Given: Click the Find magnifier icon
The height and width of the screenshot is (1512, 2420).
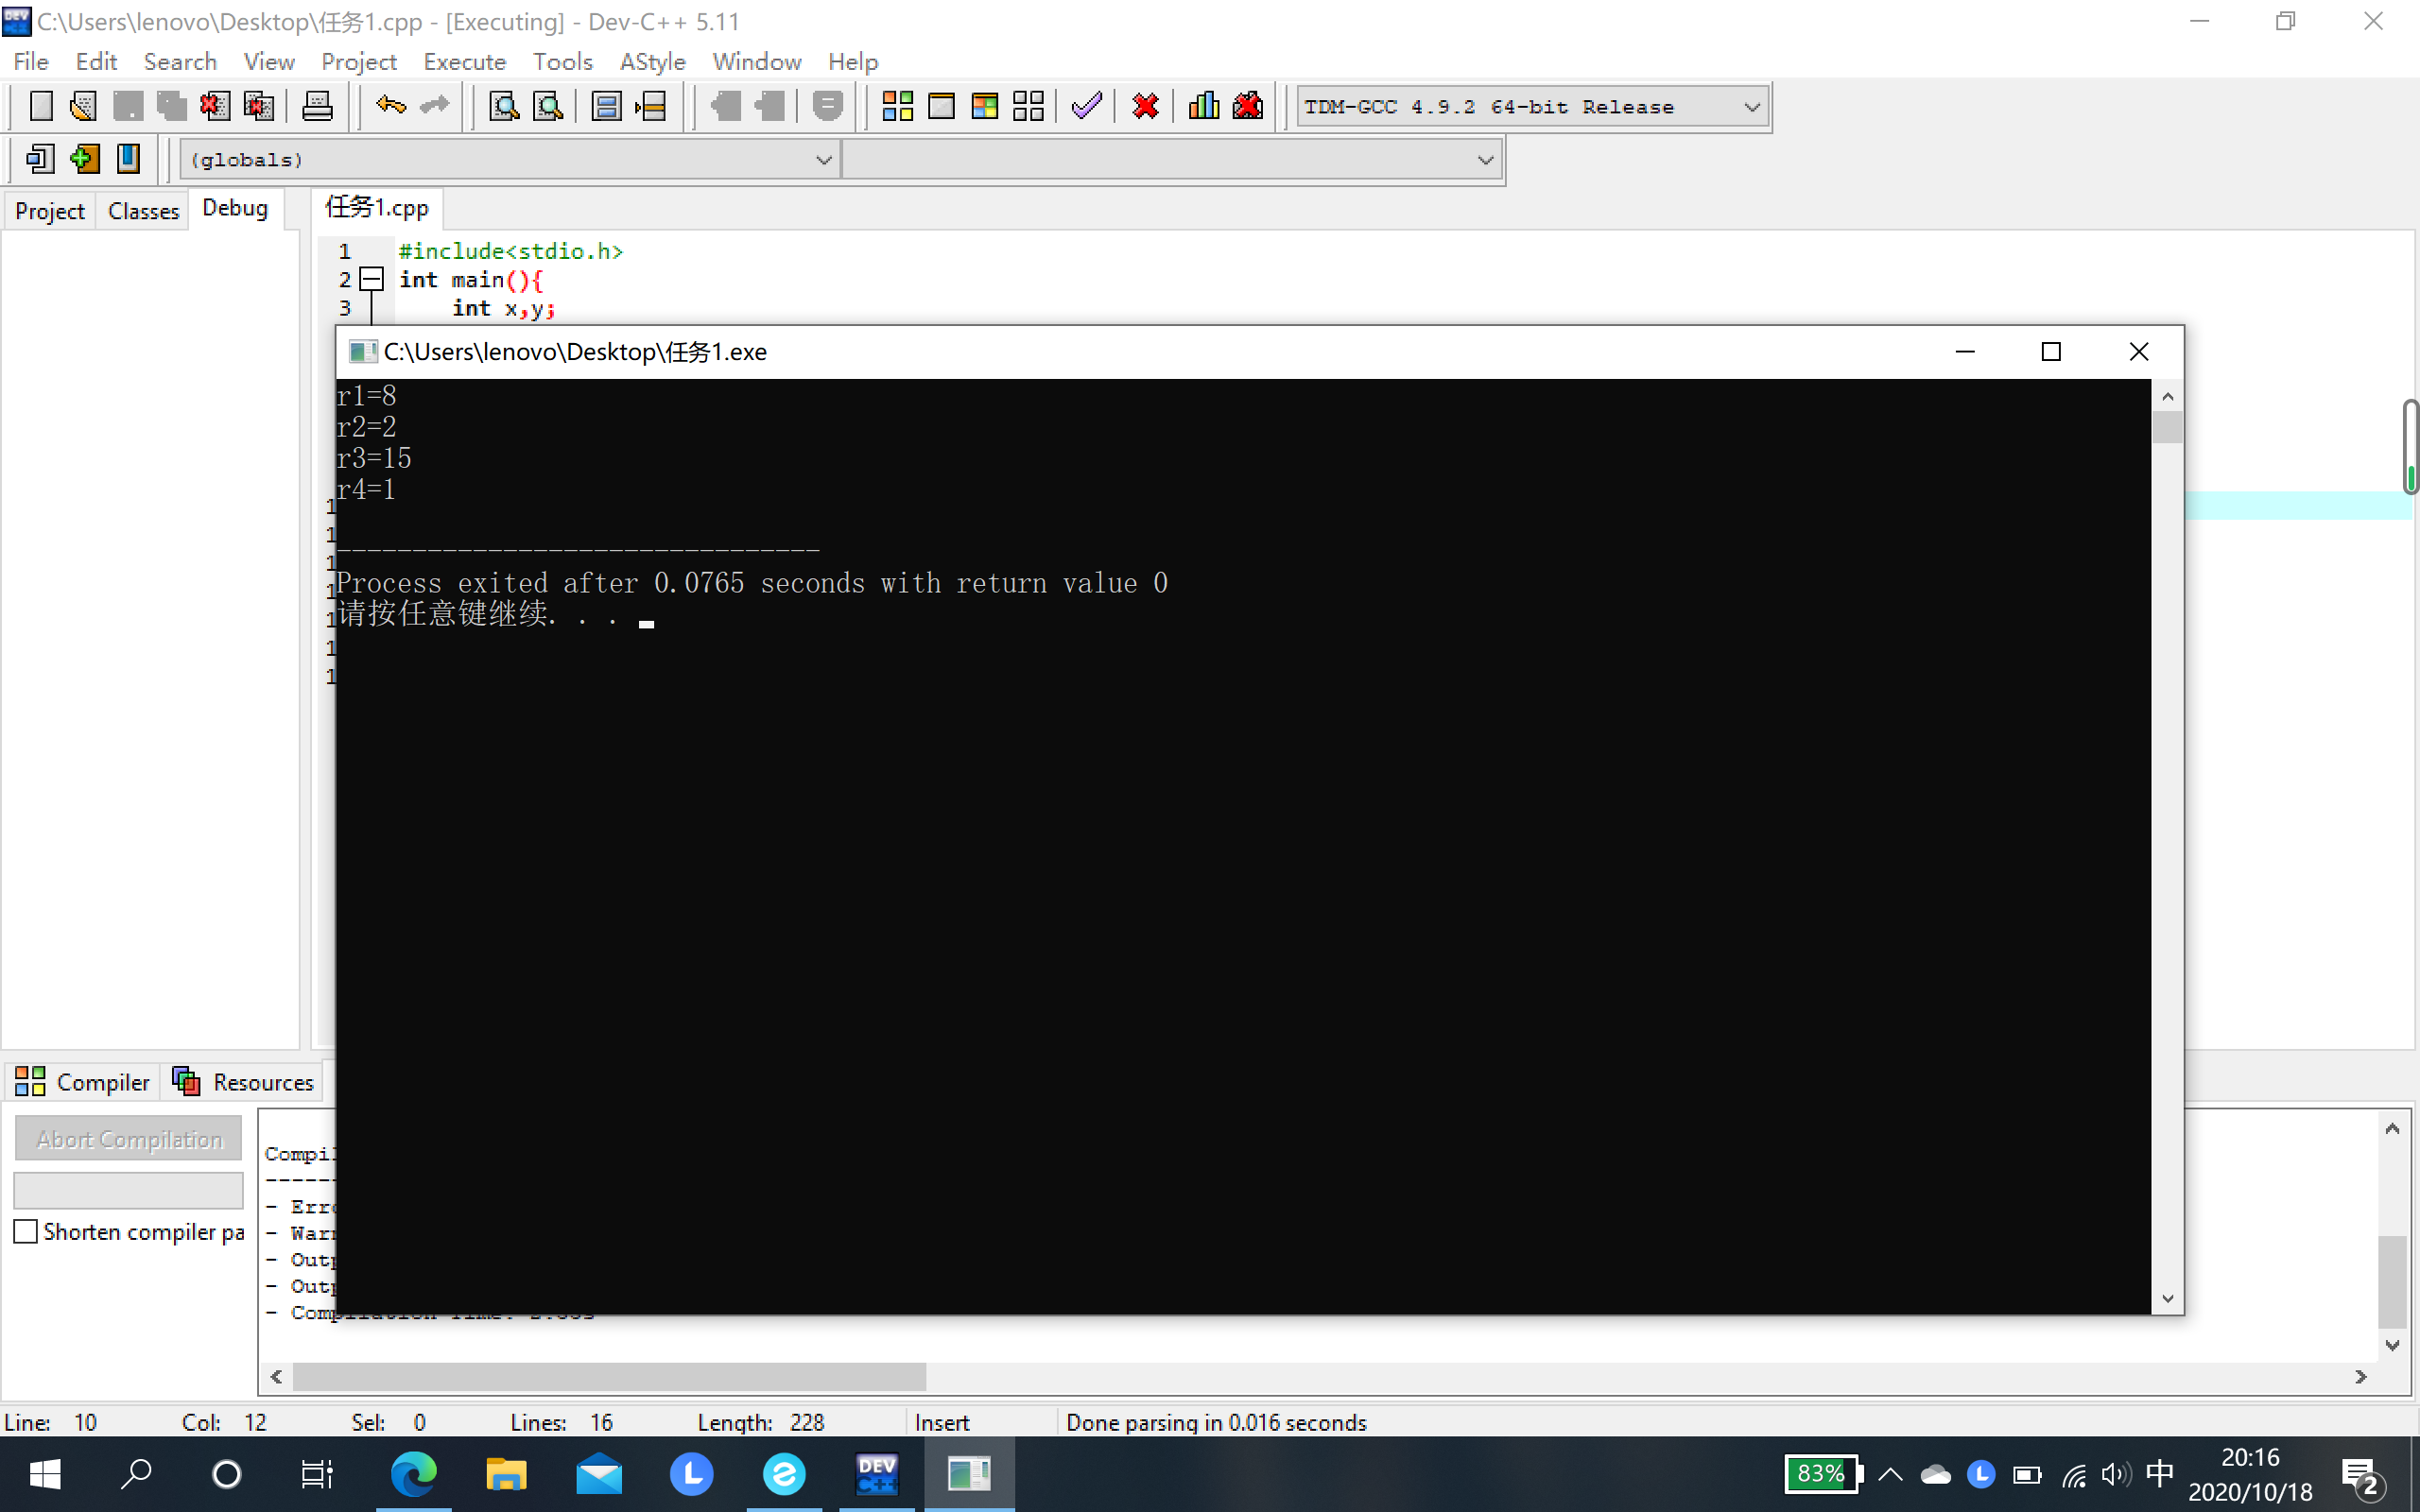Looking at the screenshot, I should (x=503, y=106).
